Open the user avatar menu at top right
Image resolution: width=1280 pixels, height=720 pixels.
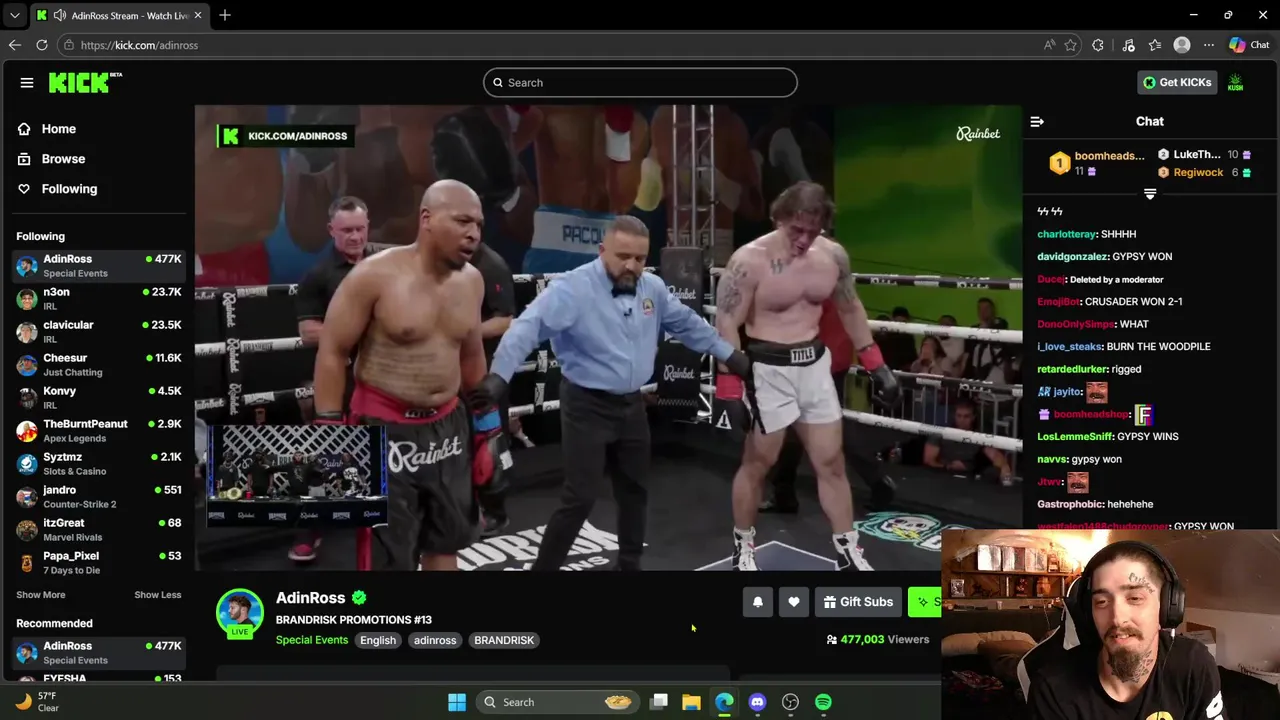tap(1235, 82)
